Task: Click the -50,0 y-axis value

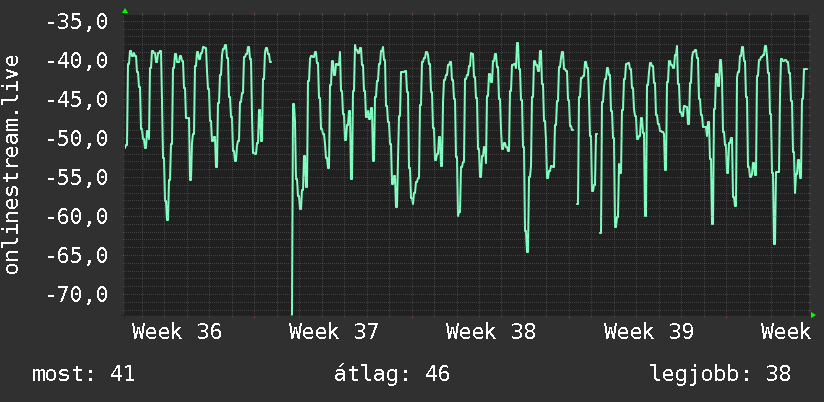Action: pos(77,139)
